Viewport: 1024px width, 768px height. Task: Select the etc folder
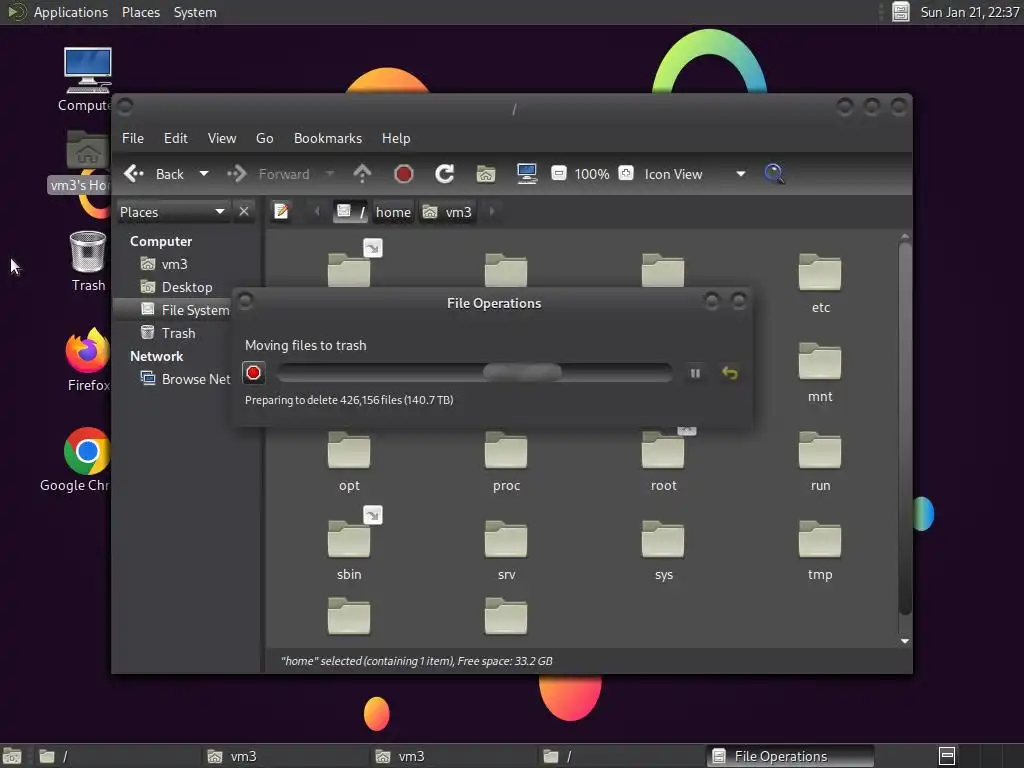click(820, 281)
